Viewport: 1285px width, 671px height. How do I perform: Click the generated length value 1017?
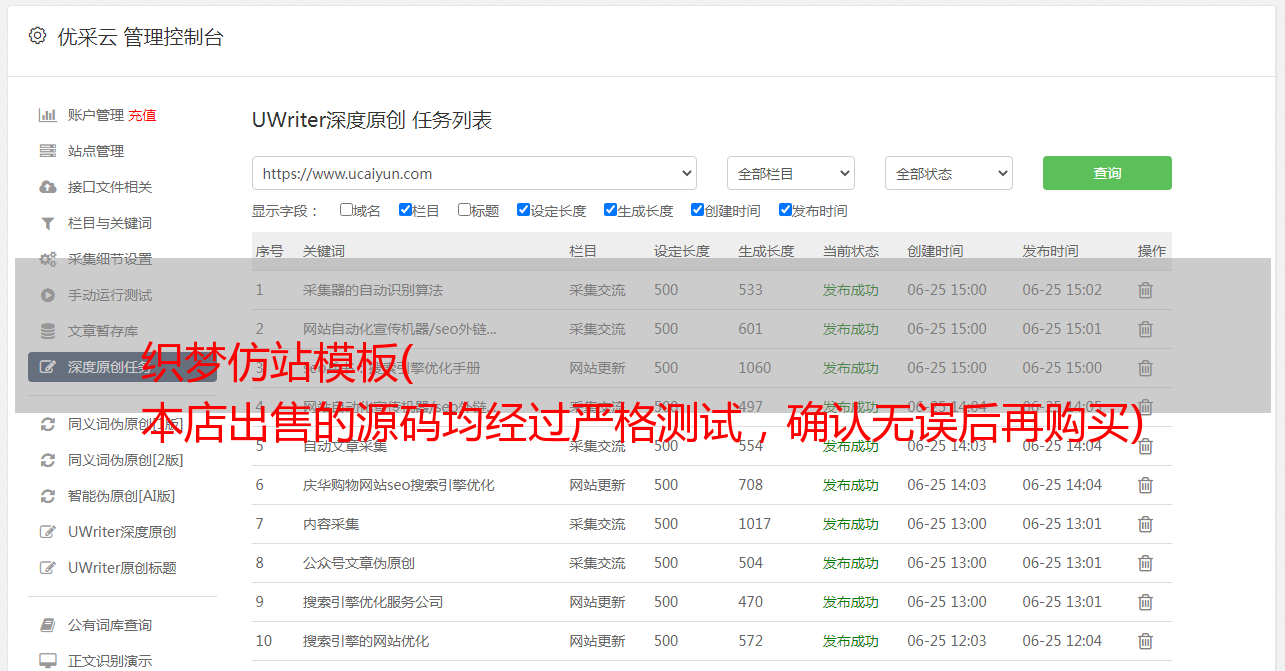tap(755, 524)
